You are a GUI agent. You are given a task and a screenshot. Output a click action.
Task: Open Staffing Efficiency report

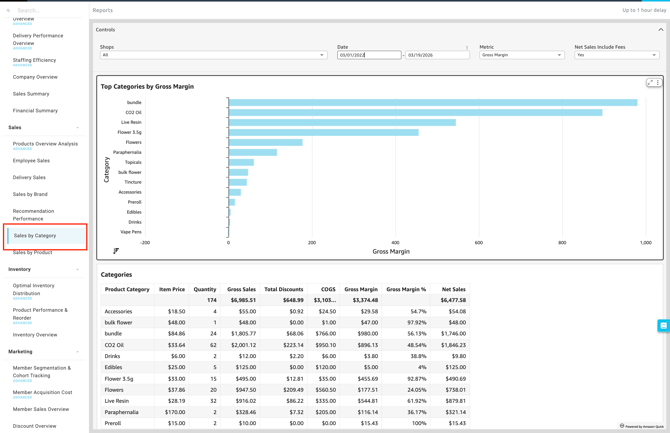pos(34,60)
